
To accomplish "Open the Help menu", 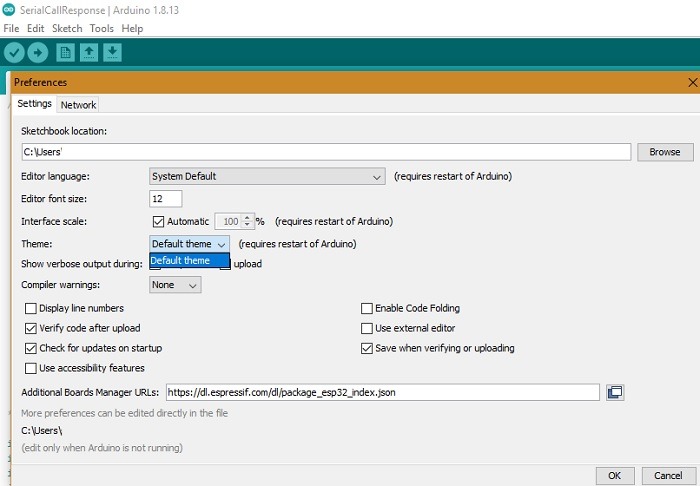I will [132, 29].
